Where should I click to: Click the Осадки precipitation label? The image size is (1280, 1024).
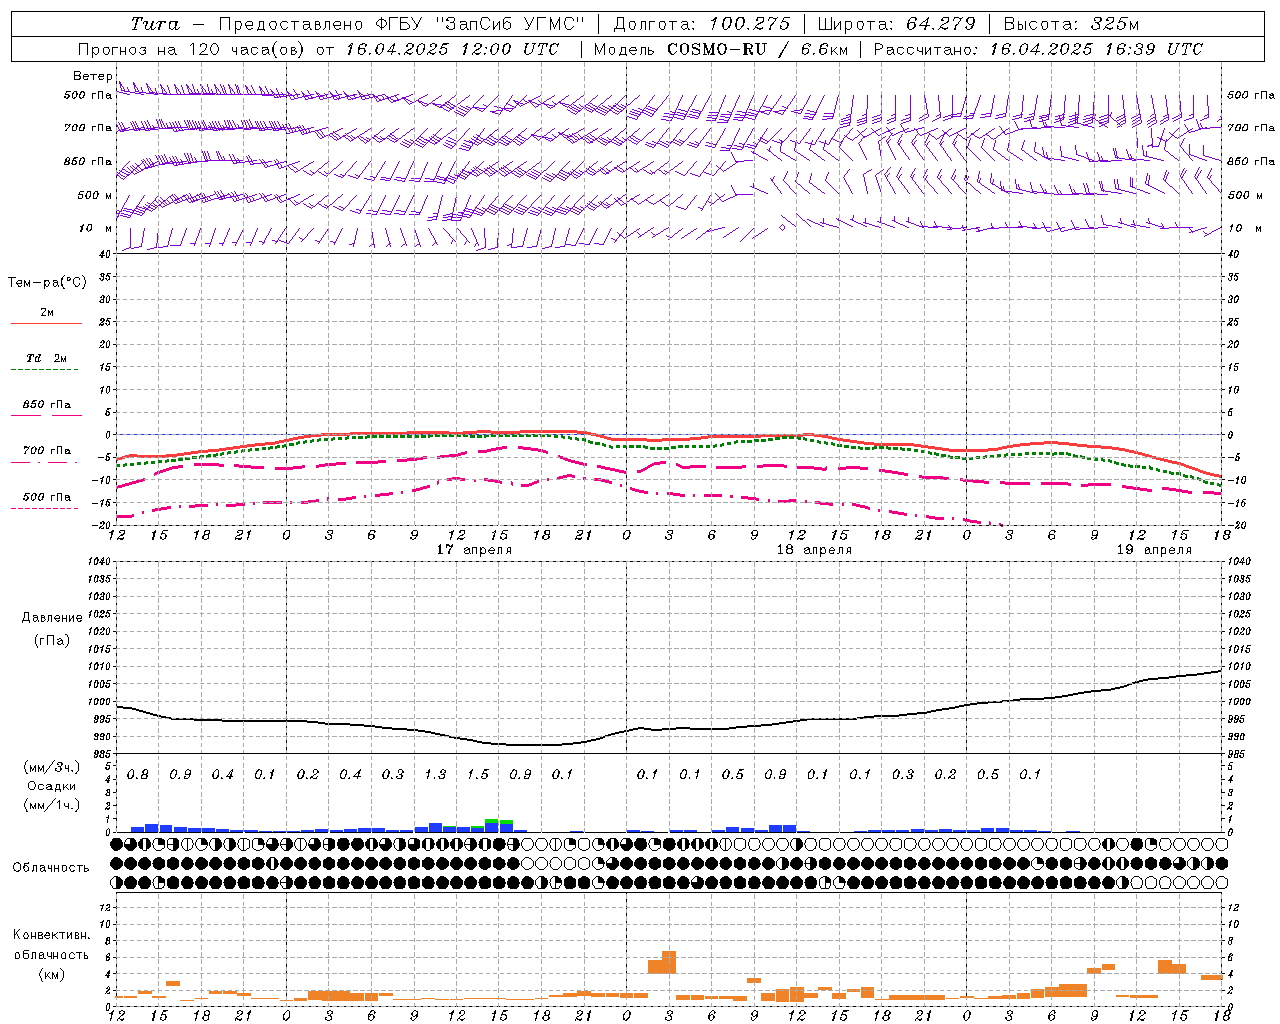tap(52, 786)
